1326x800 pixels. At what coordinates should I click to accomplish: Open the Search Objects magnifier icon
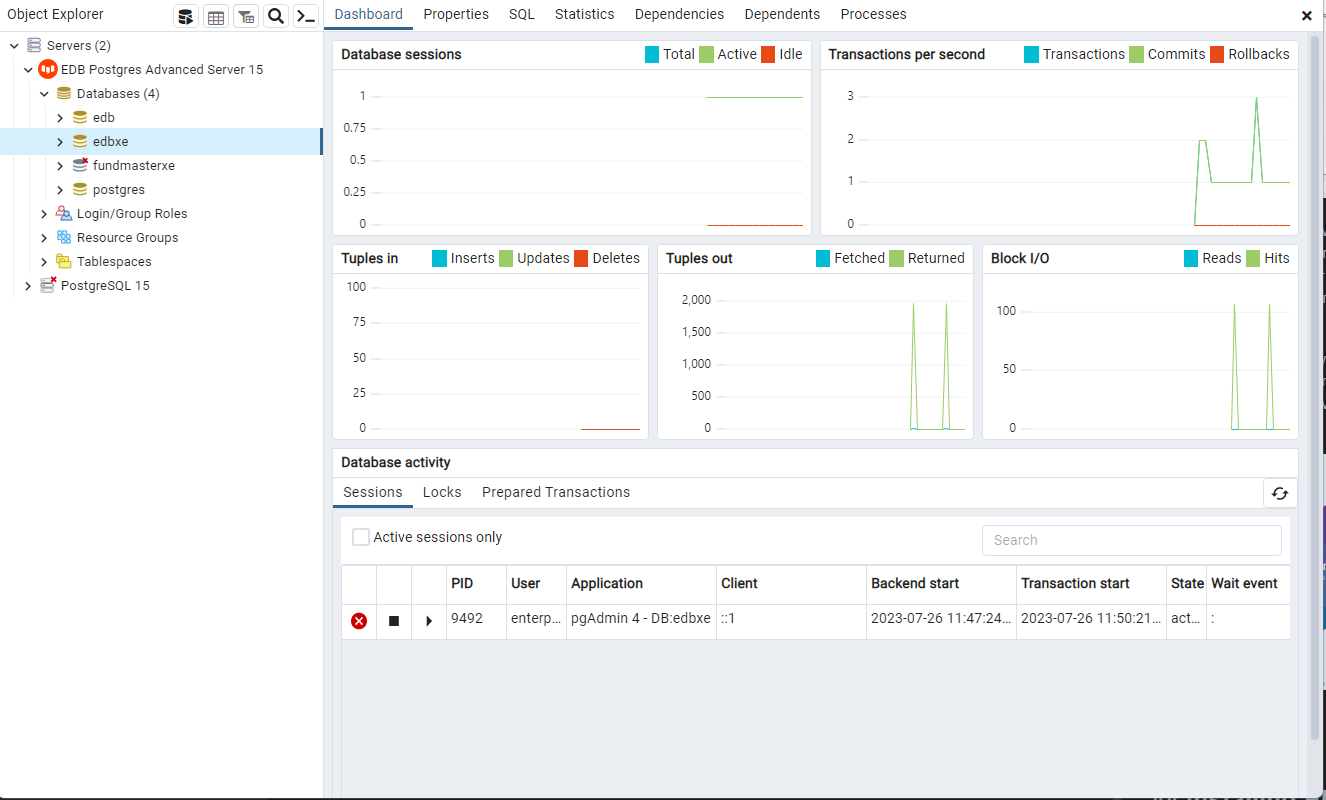coord(276,16)
